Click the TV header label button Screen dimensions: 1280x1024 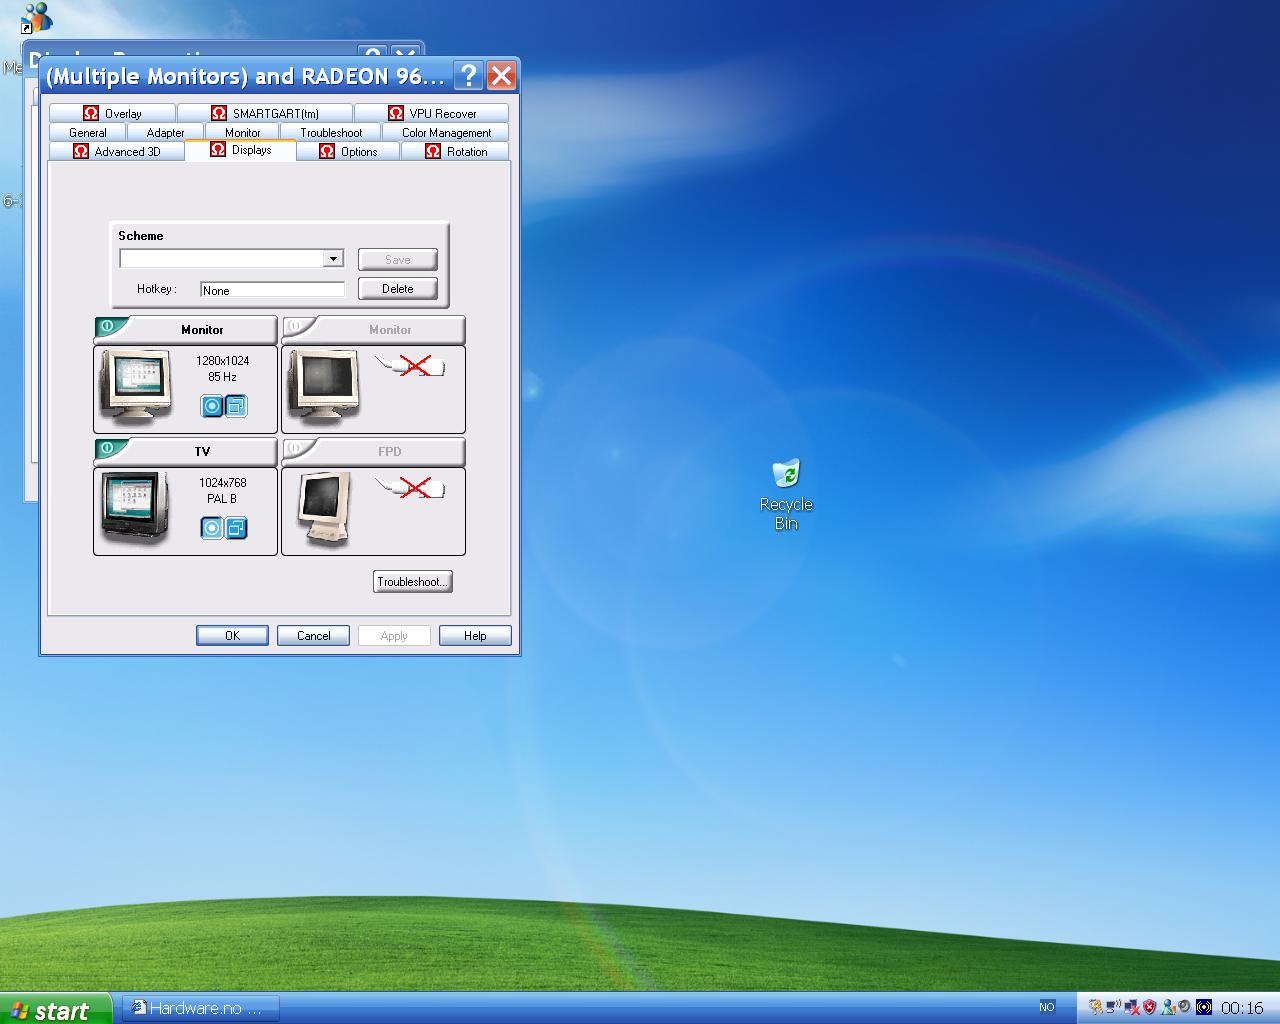202,451
